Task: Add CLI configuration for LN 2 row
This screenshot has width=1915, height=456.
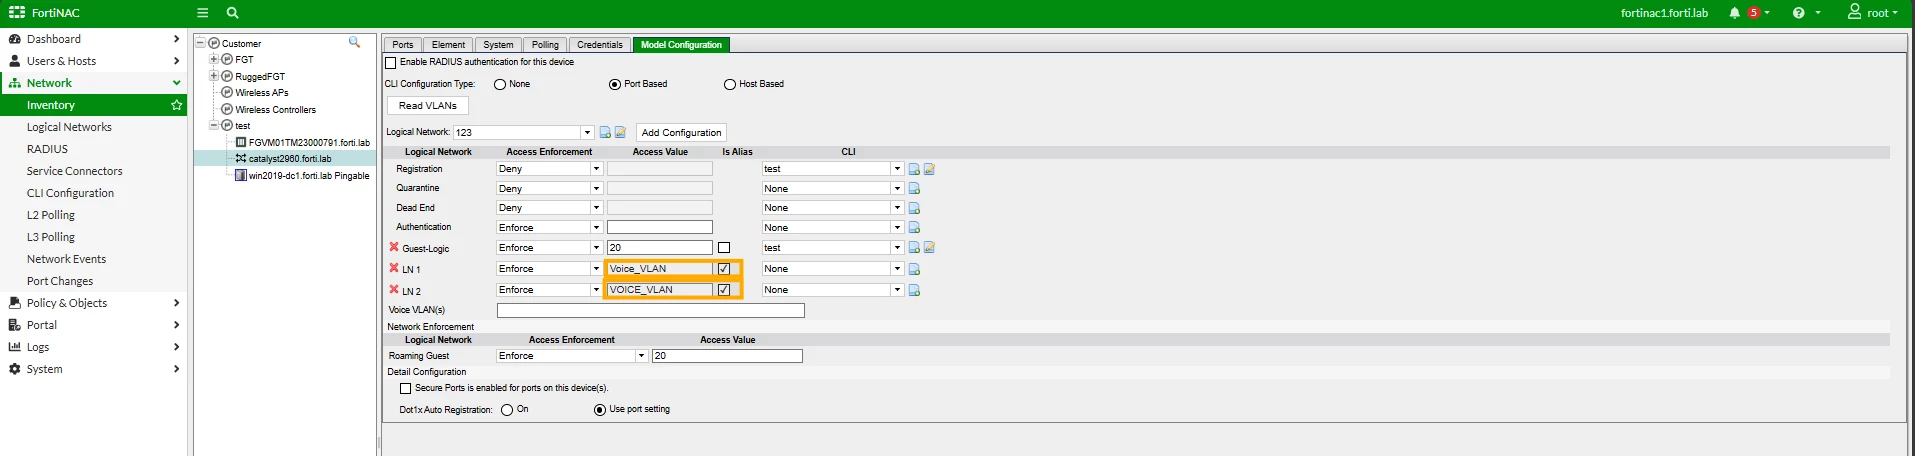Action: [x=914, y=290]
